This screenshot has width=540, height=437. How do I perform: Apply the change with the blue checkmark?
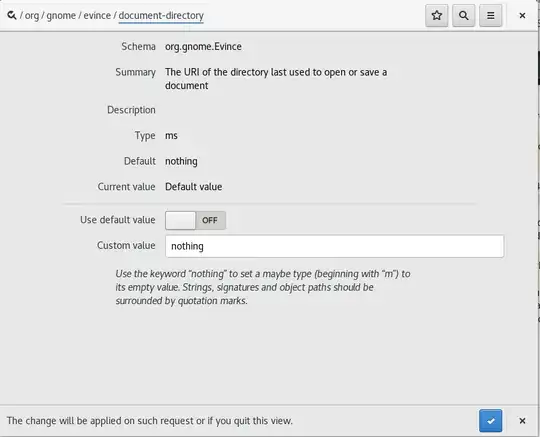click(490, 420)
